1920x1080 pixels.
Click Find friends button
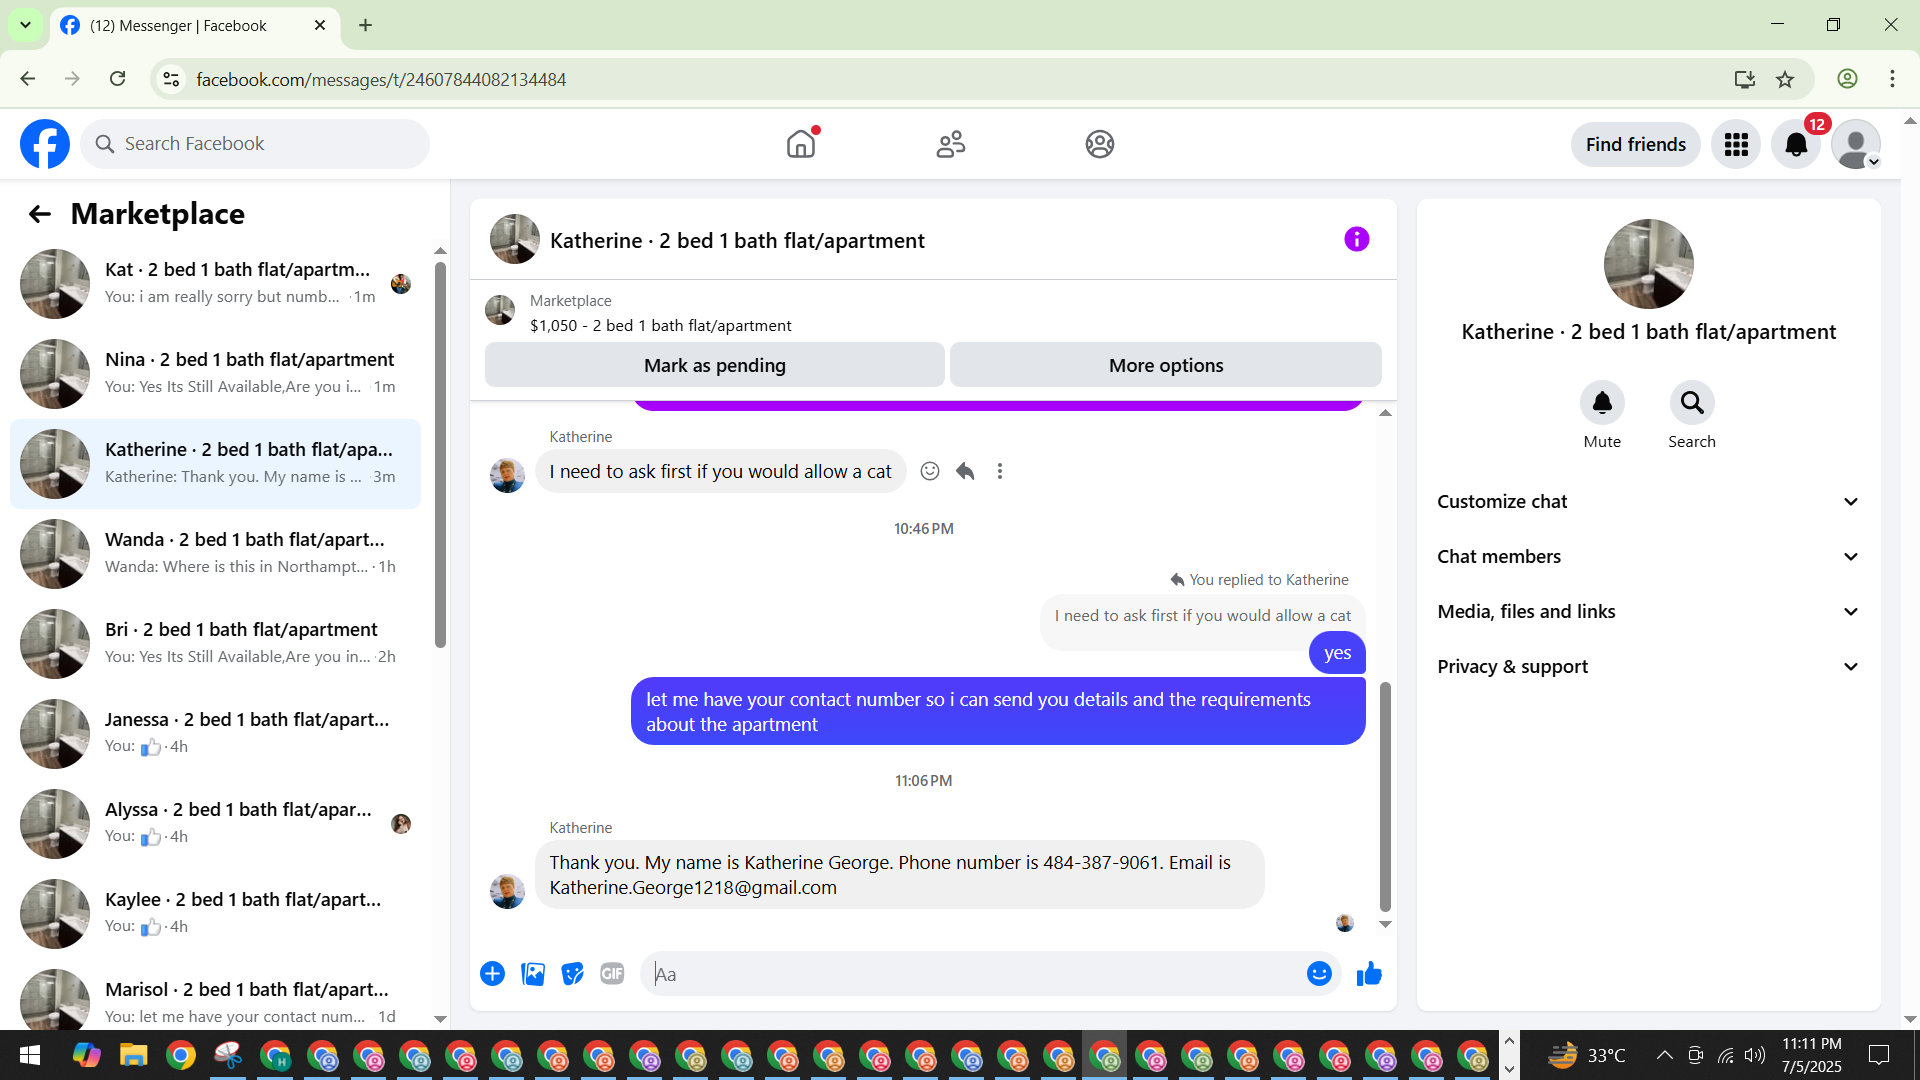point(1635,144)
